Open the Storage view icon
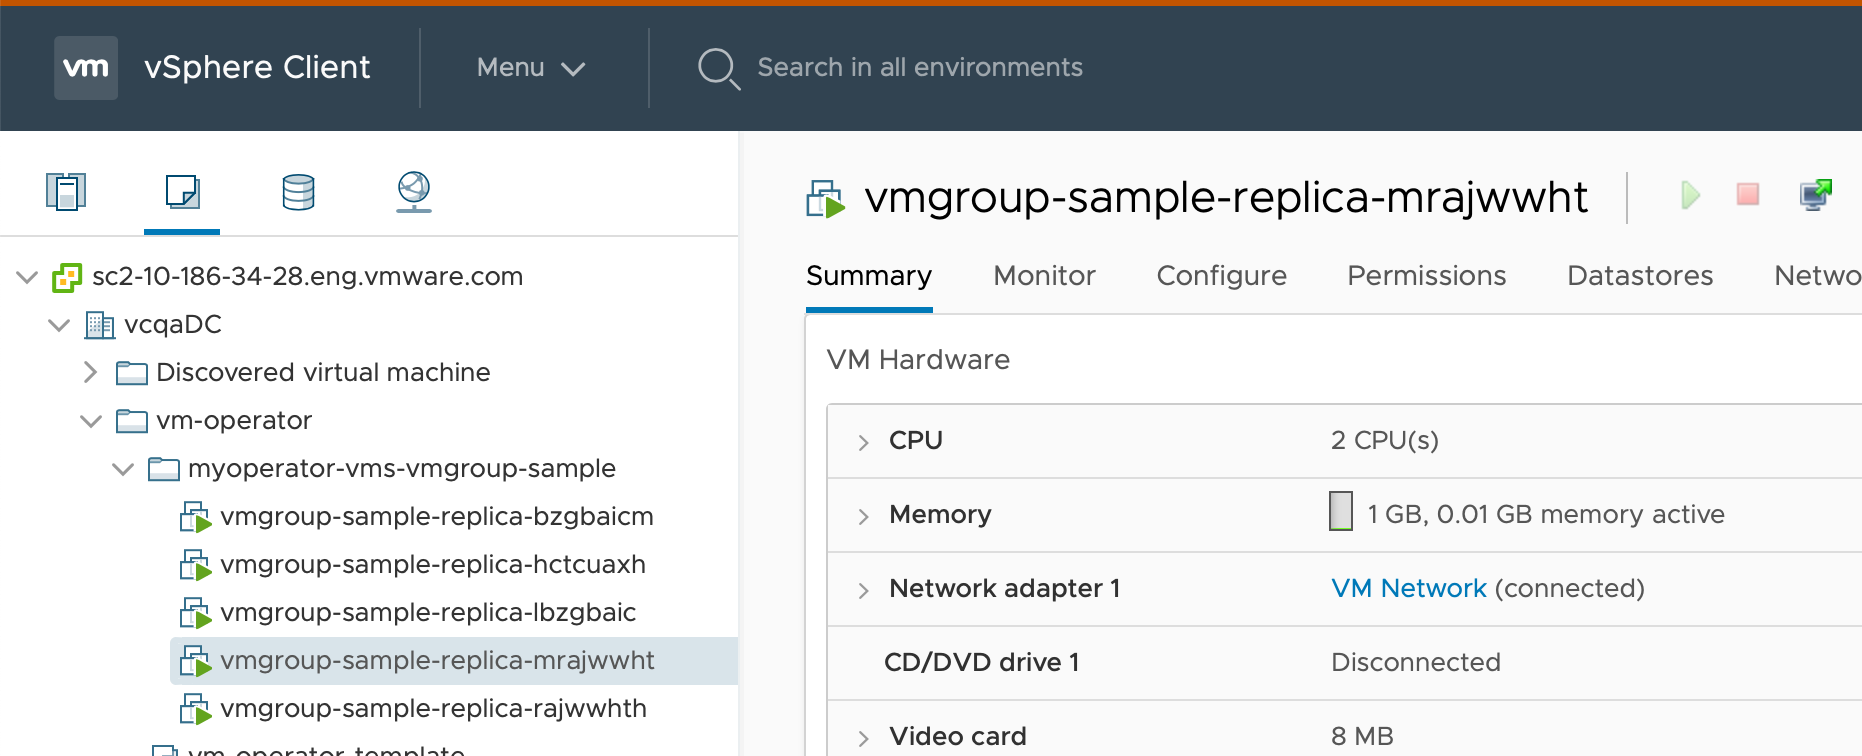This screenshot has width=1862, height=756. click(x=298, y=192)
